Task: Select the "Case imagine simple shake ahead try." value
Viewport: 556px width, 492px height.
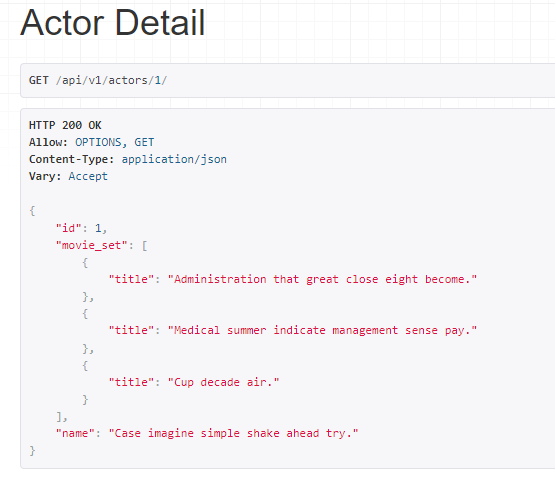Action: click(233, 433)
